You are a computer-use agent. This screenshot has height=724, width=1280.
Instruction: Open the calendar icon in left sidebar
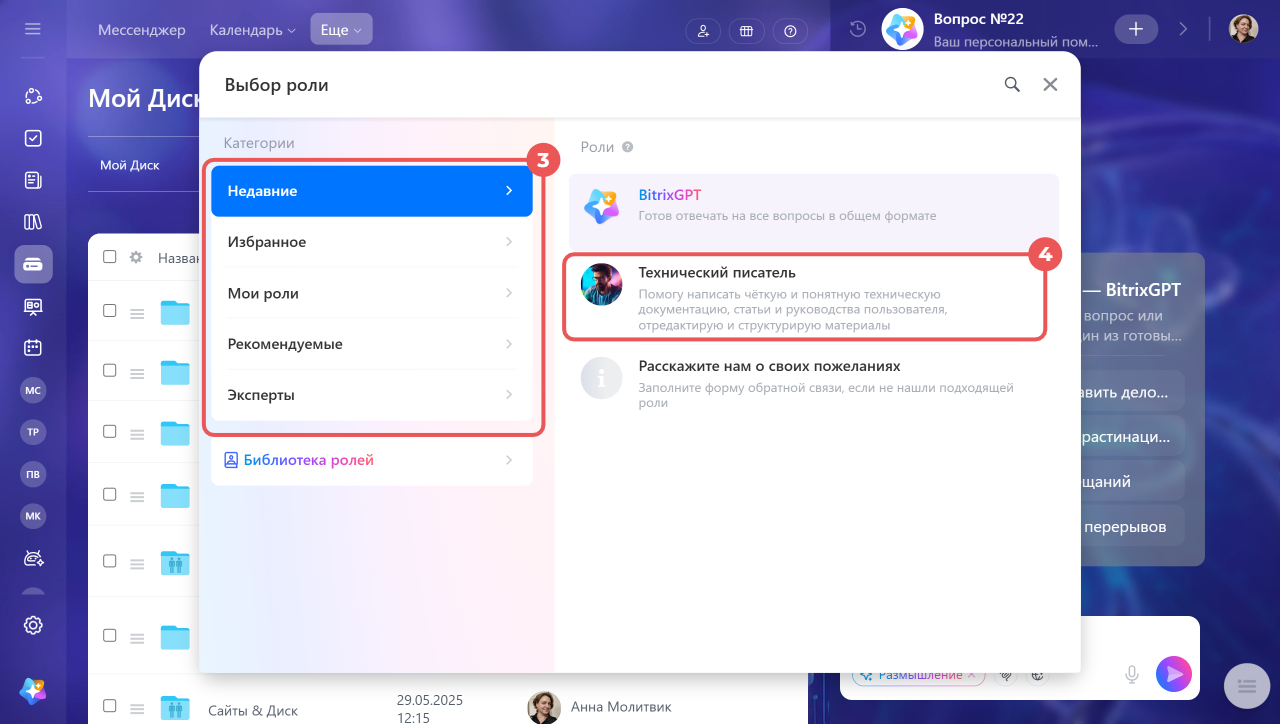33,348
